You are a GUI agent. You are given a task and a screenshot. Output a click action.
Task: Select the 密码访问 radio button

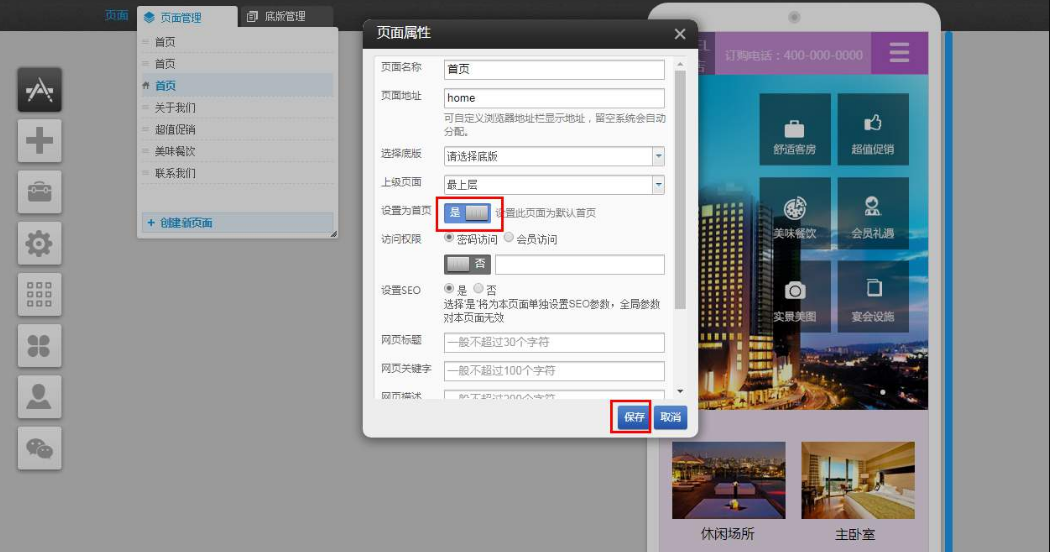pos(450,239)
